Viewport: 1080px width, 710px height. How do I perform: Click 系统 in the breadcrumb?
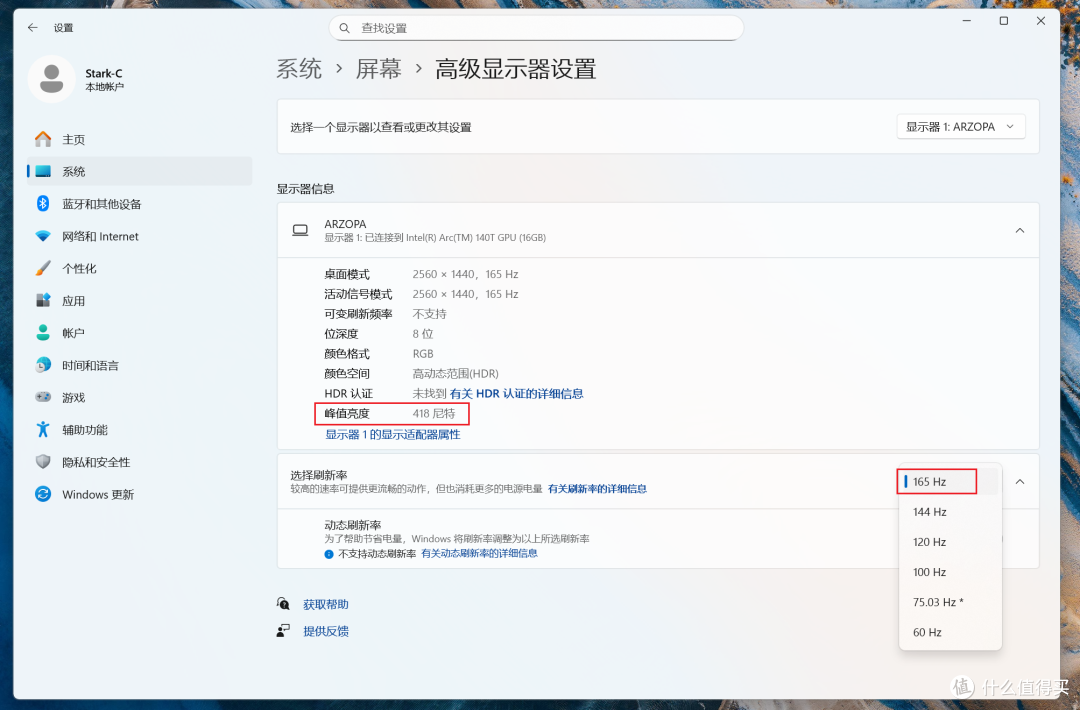[299, 69]
